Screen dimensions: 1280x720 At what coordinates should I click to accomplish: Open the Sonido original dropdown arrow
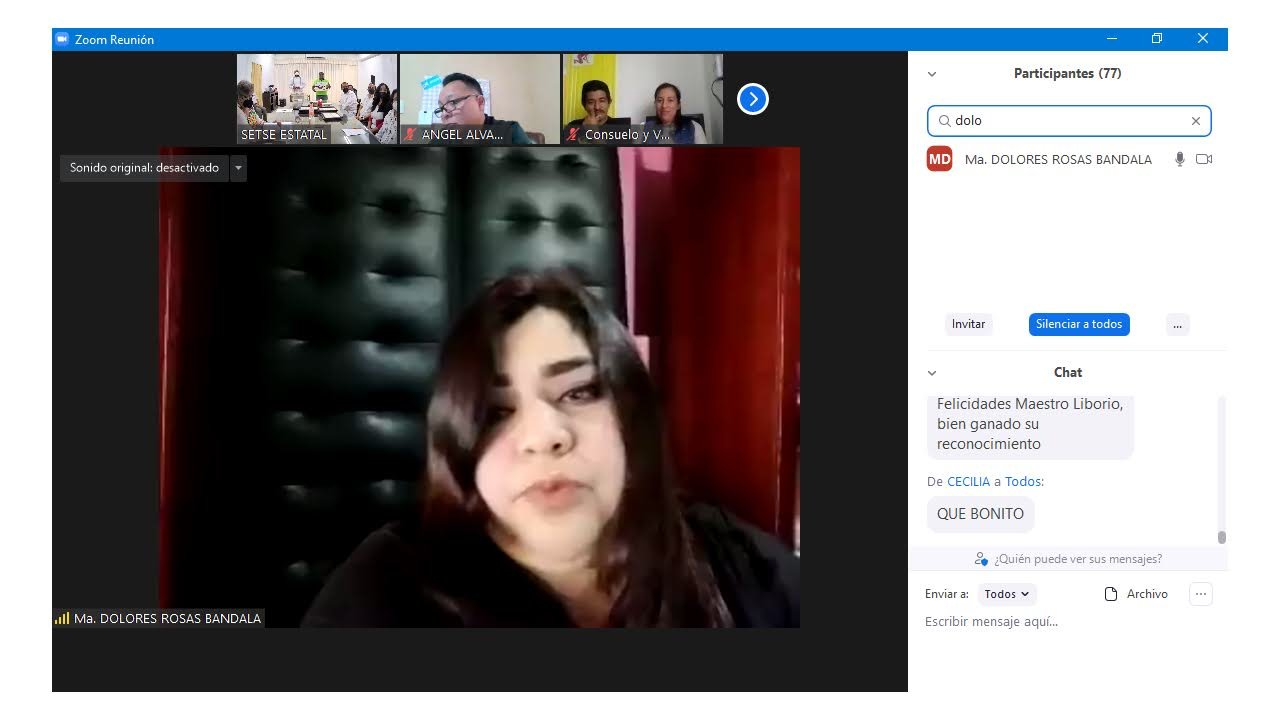pos(238,168)
